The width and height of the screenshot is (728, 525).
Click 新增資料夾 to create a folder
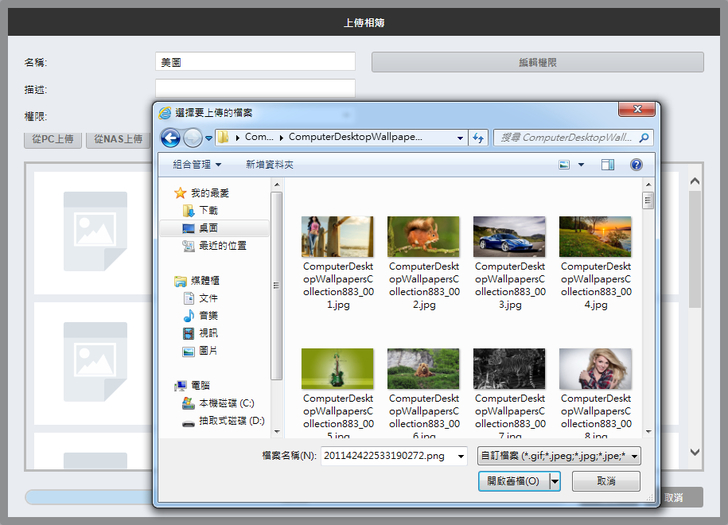pos(269,165)
